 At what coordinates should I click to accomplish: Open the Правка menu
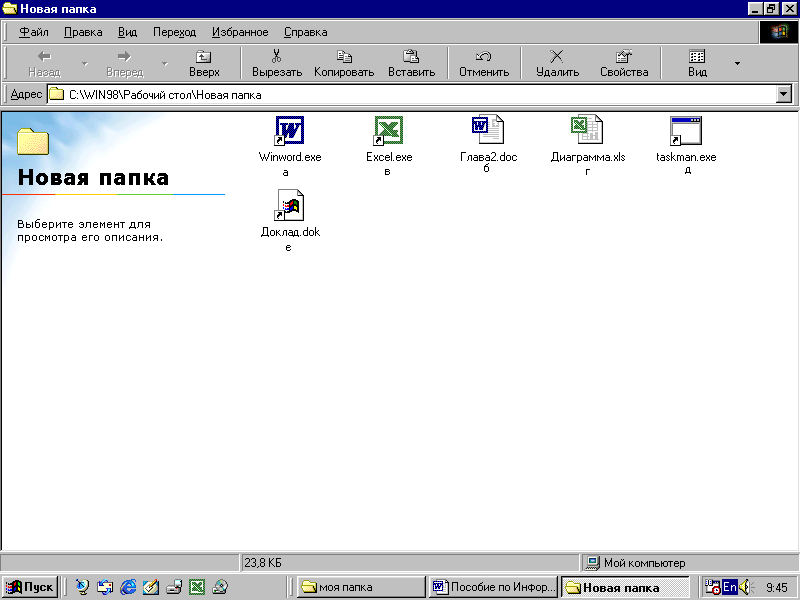[83, 32]
